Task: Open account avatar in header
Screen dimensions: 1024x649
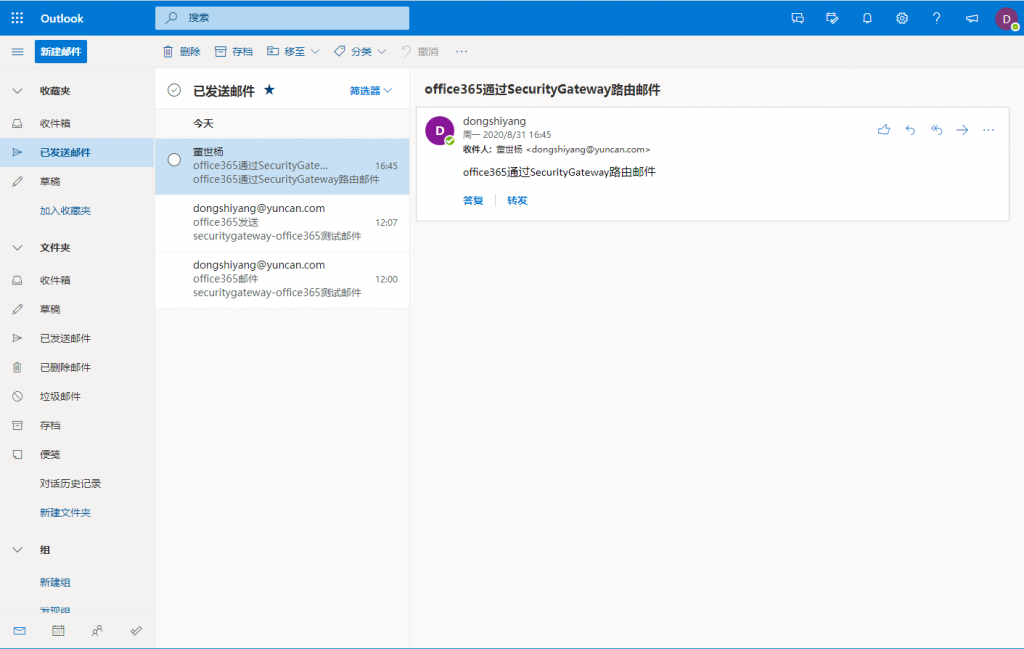Action: (1006, 19)
